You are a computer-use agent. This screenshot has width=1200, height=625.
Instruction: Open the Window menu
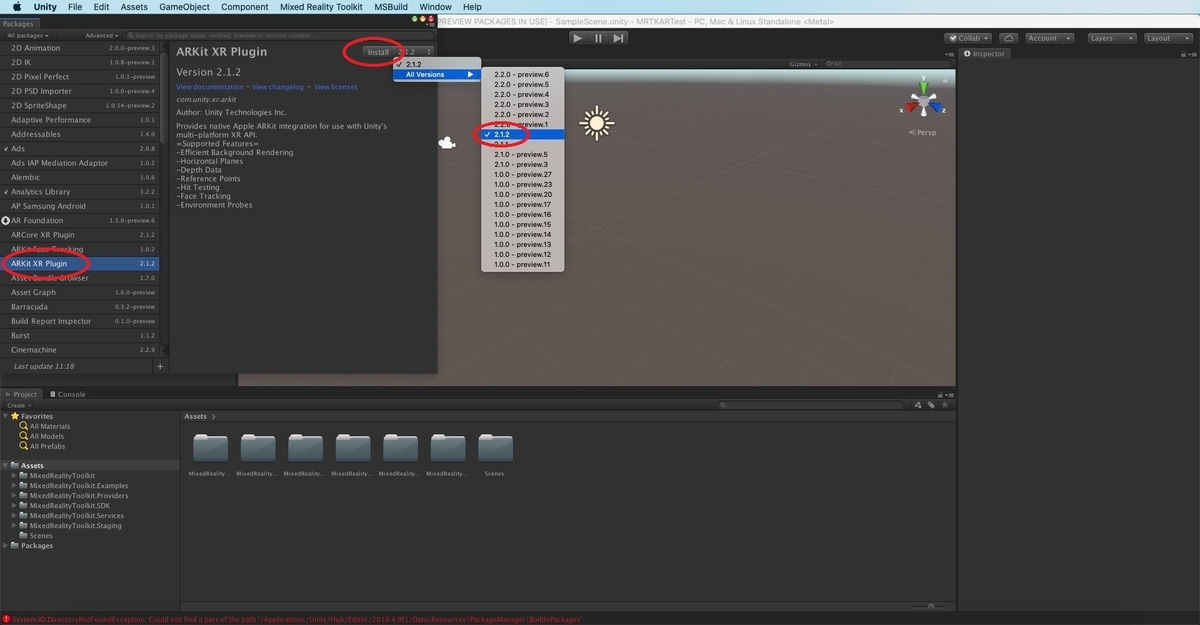[x=435, y=7]
